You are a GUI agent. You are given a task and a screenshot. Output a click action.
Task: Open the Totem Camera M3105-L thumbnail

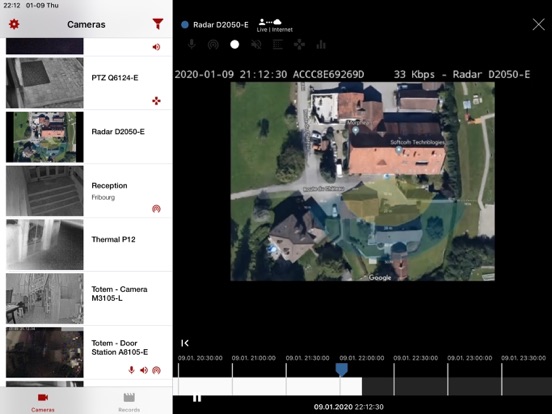click(x=45, y=299)
